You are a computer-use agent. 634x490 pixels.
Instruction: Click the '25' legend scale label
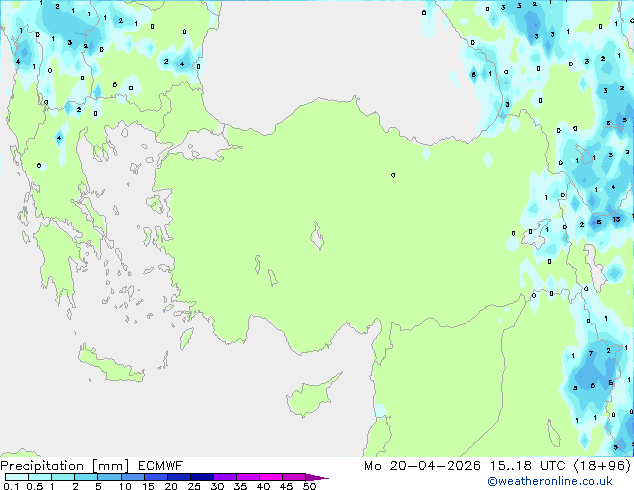tap(194, 486)
